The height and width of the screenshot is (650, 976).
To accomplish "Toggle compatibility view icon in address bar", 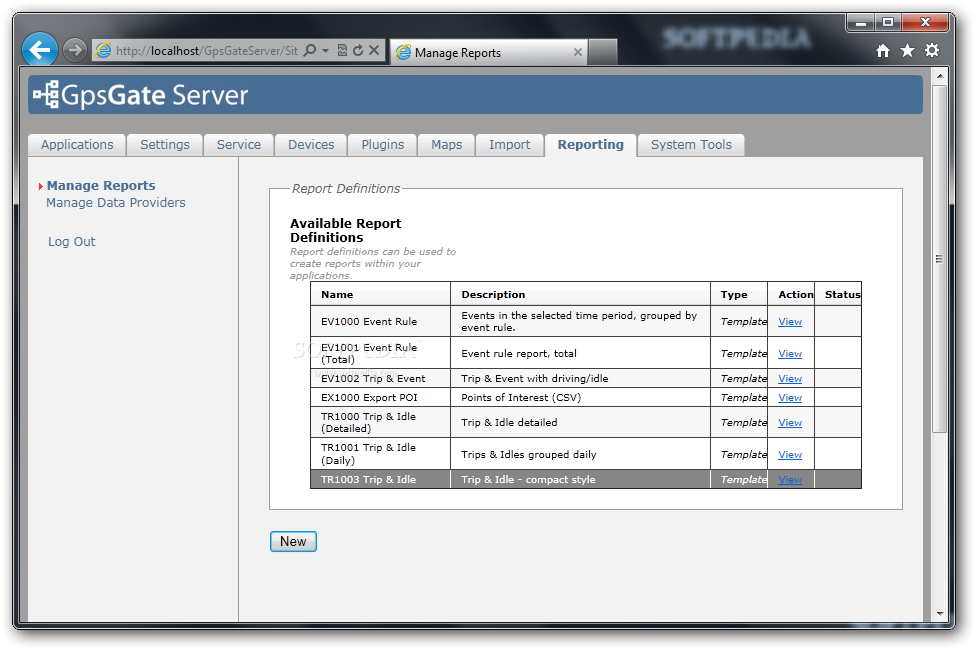I will tap(342, 50).
